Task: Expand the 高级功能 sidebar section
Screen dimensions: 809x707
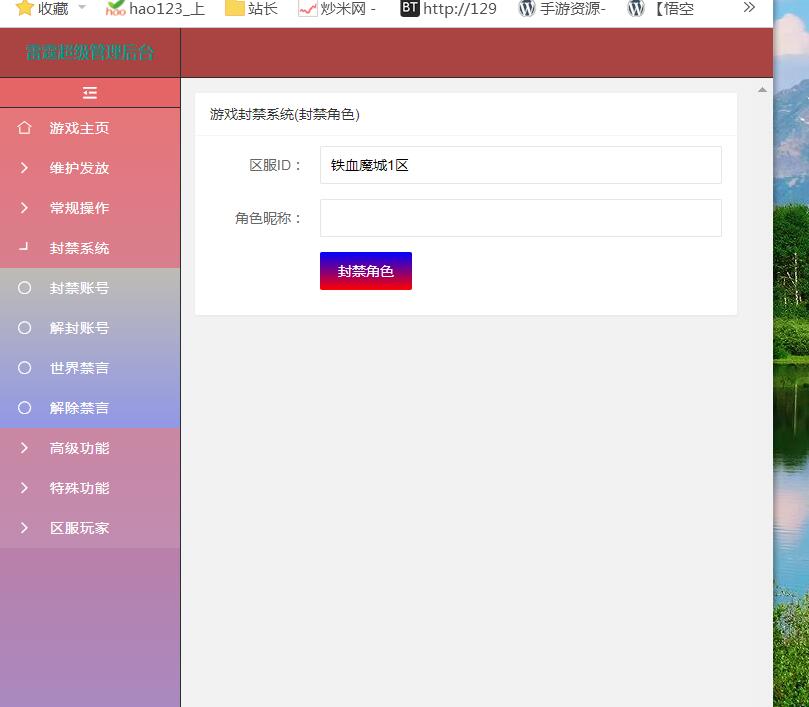Action: point(25,448)
